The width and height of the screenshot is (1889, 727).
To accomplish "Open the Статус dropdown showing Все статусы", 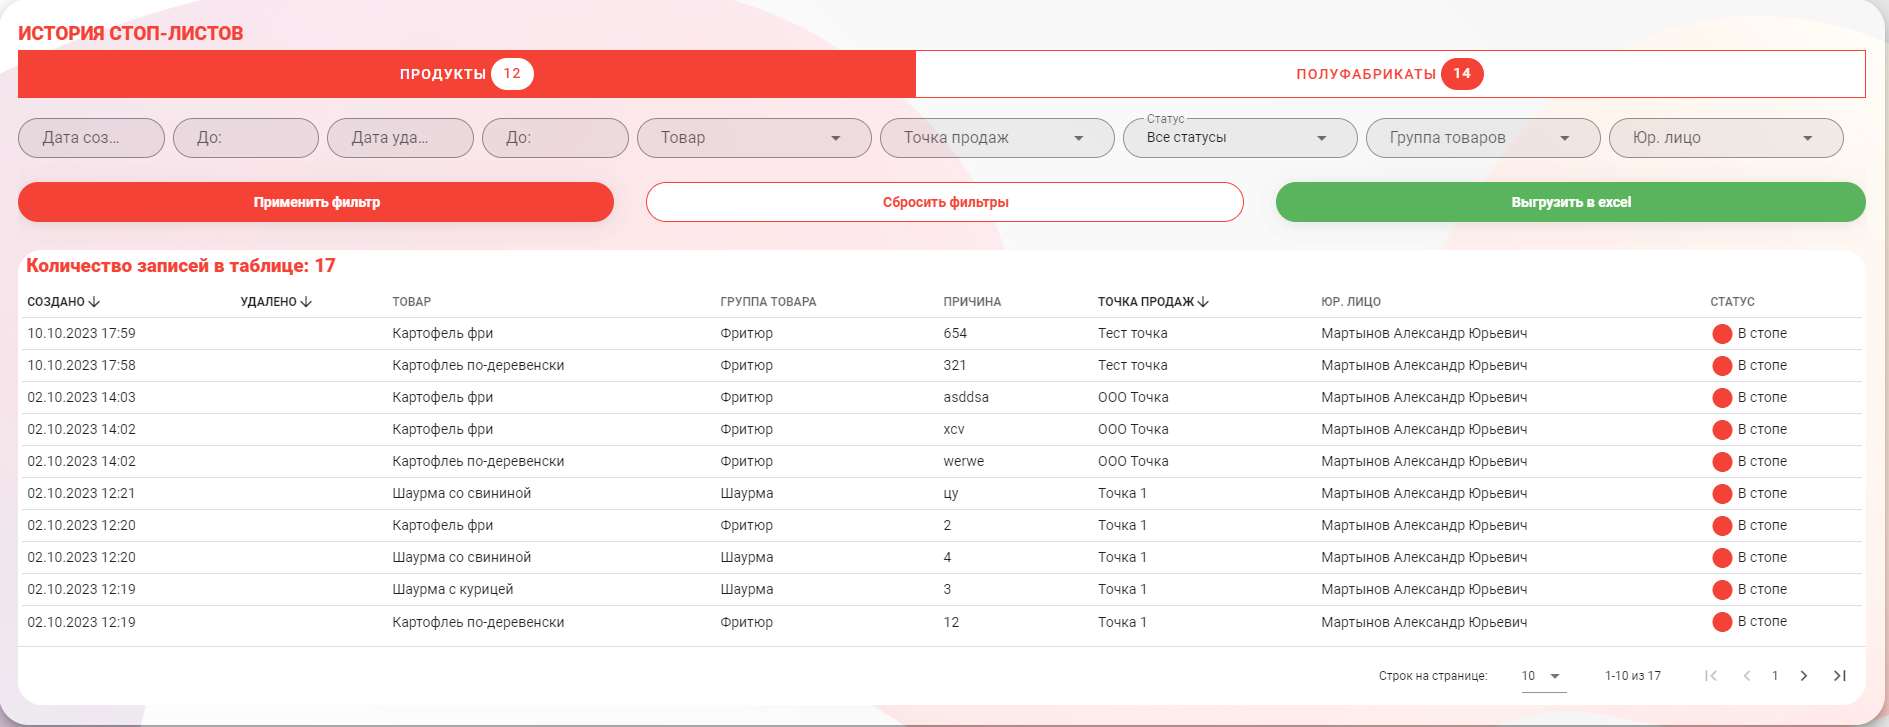I will tap(1240, 138).
